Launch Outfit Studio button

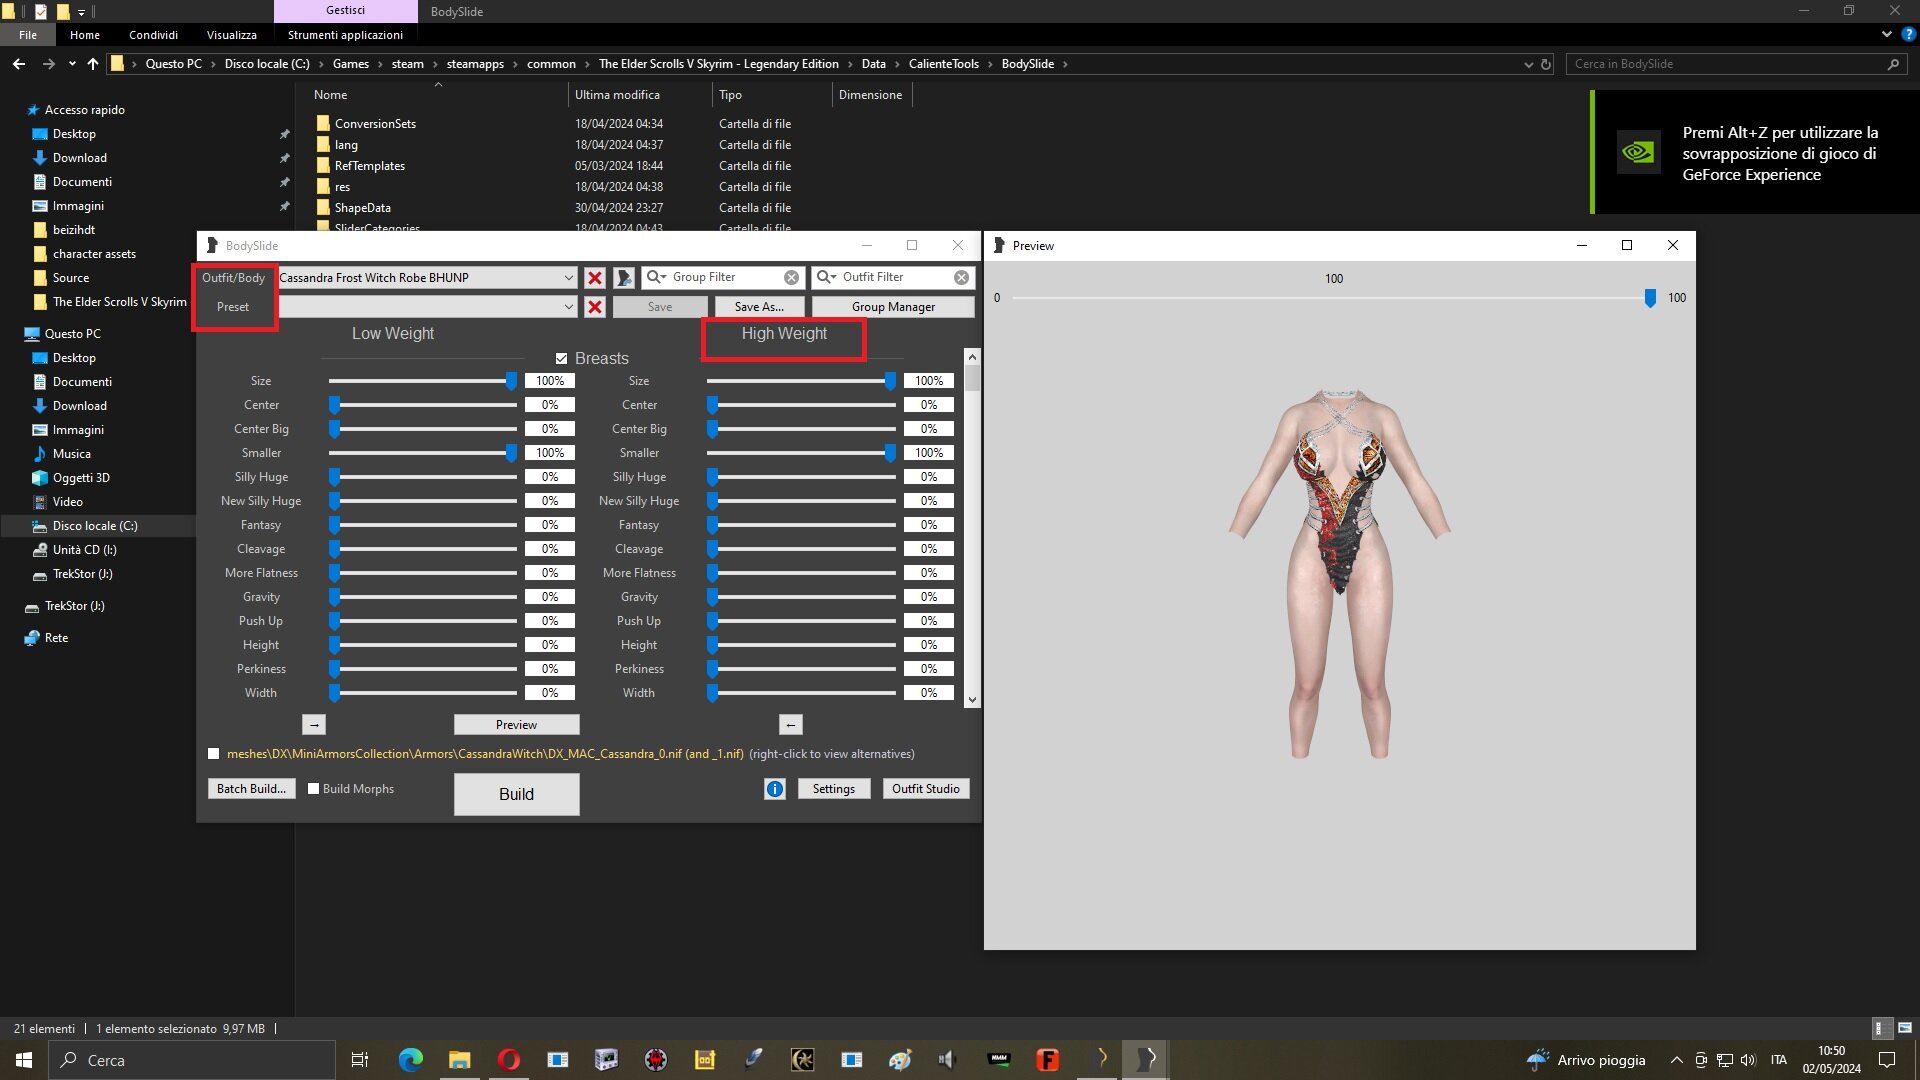click(x=925, y=789)
